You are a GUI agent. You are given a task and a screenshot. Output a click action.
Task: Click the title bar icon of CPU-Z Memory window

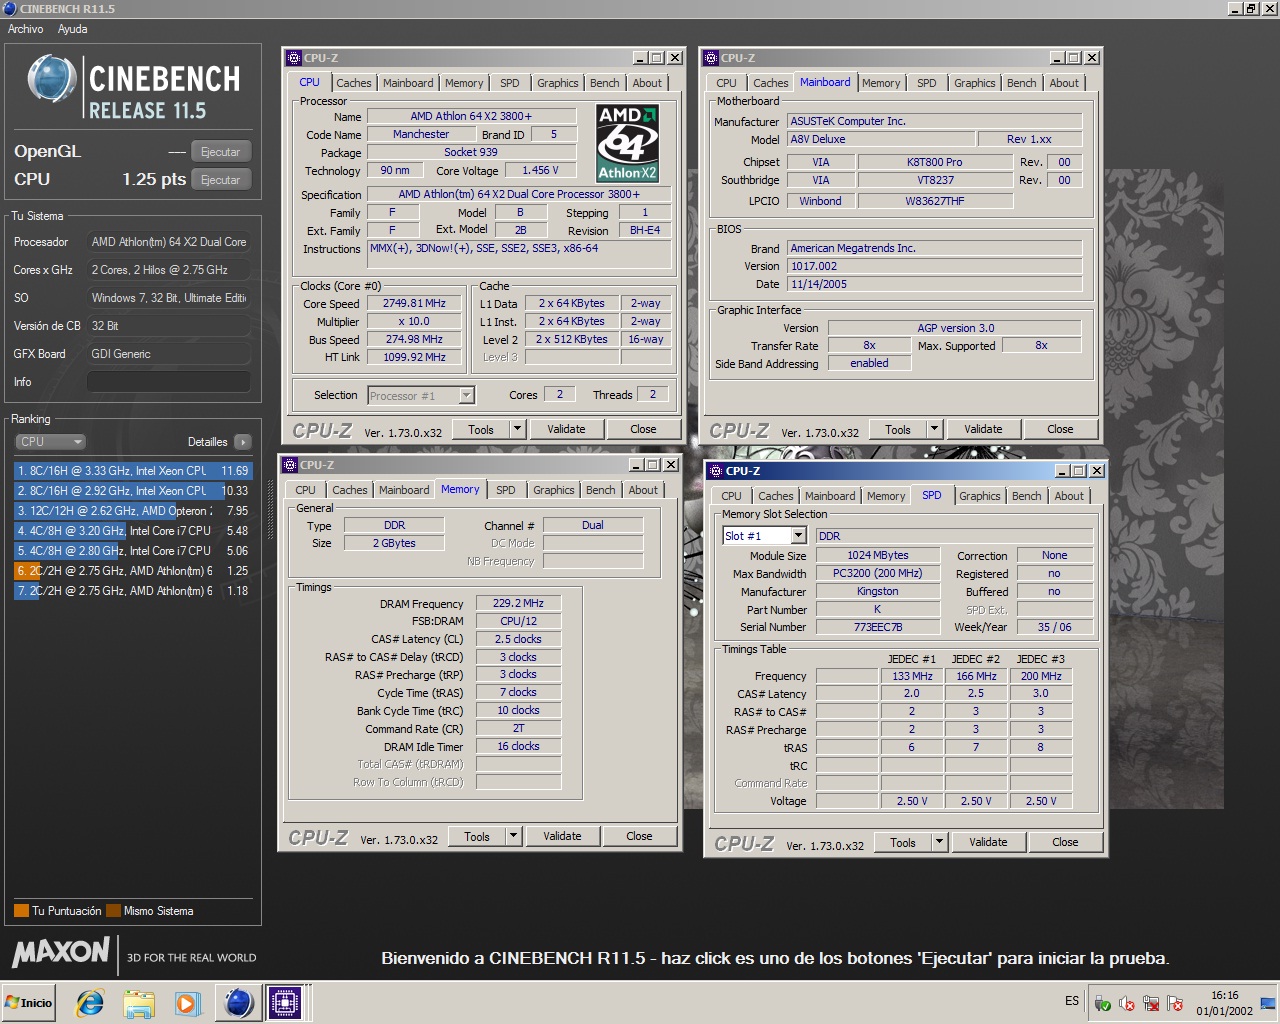click(x=290, y=465)
